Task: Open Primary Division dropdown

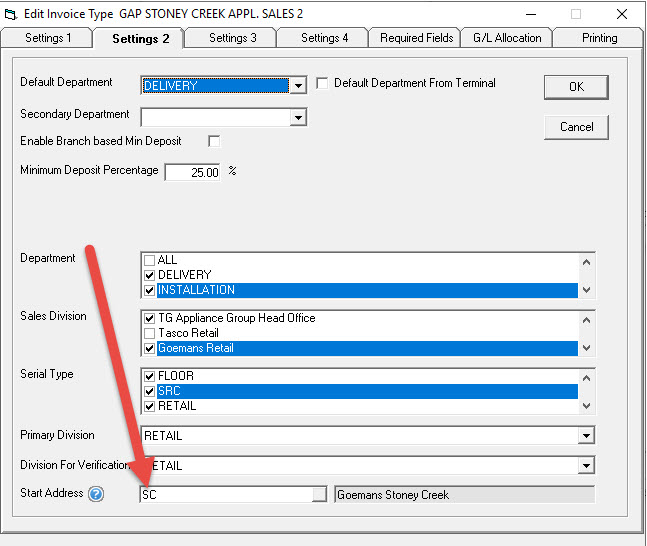Action: (586, 435)
